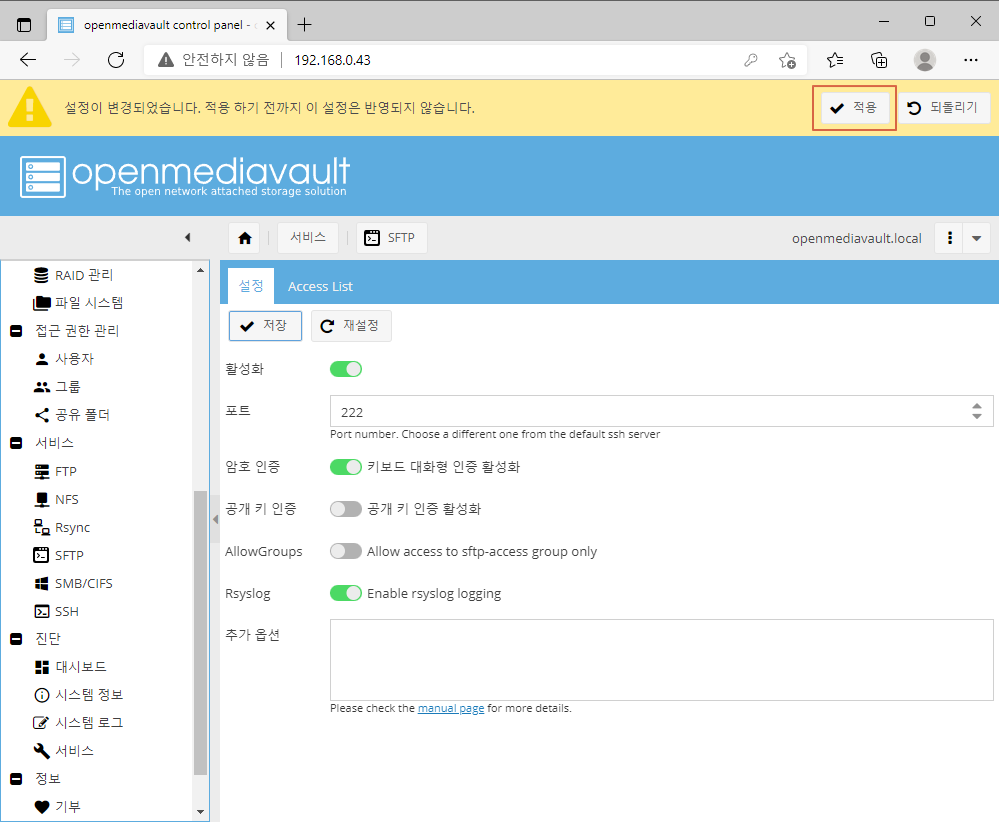The height and width of the screenshot is (822, 999).
Task: Select the openmediavault control panel browser tab
Action: pyautogui.click(x=168, y=25)
